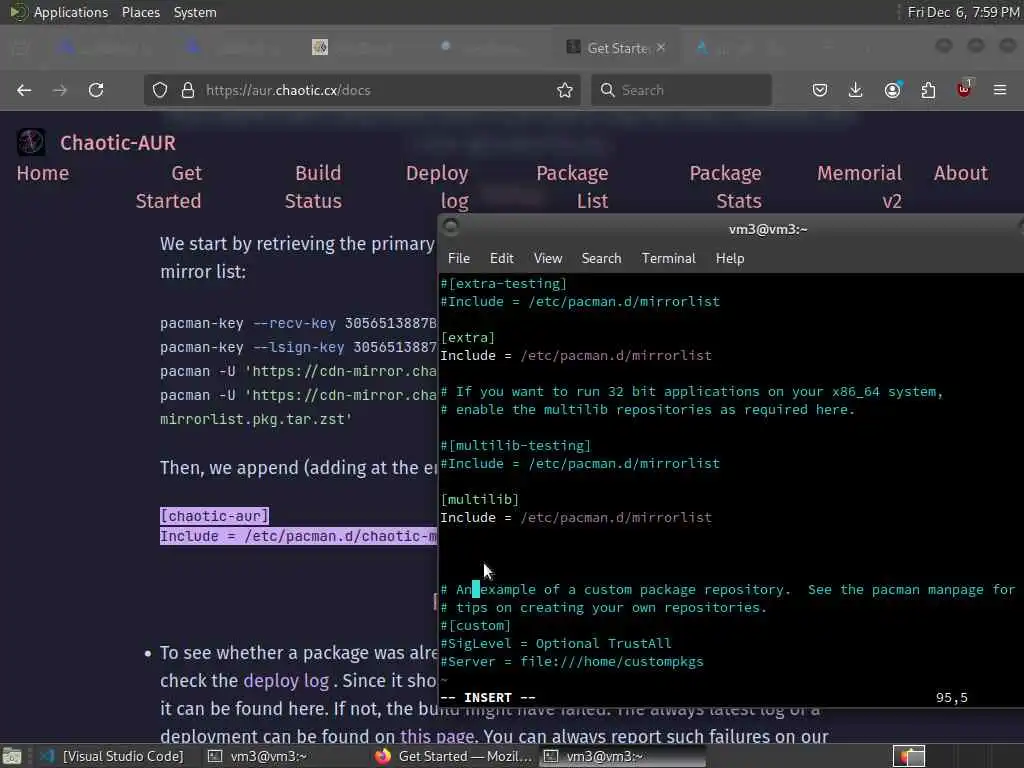Open the Terminal menu in terminal window

point(669,259)
